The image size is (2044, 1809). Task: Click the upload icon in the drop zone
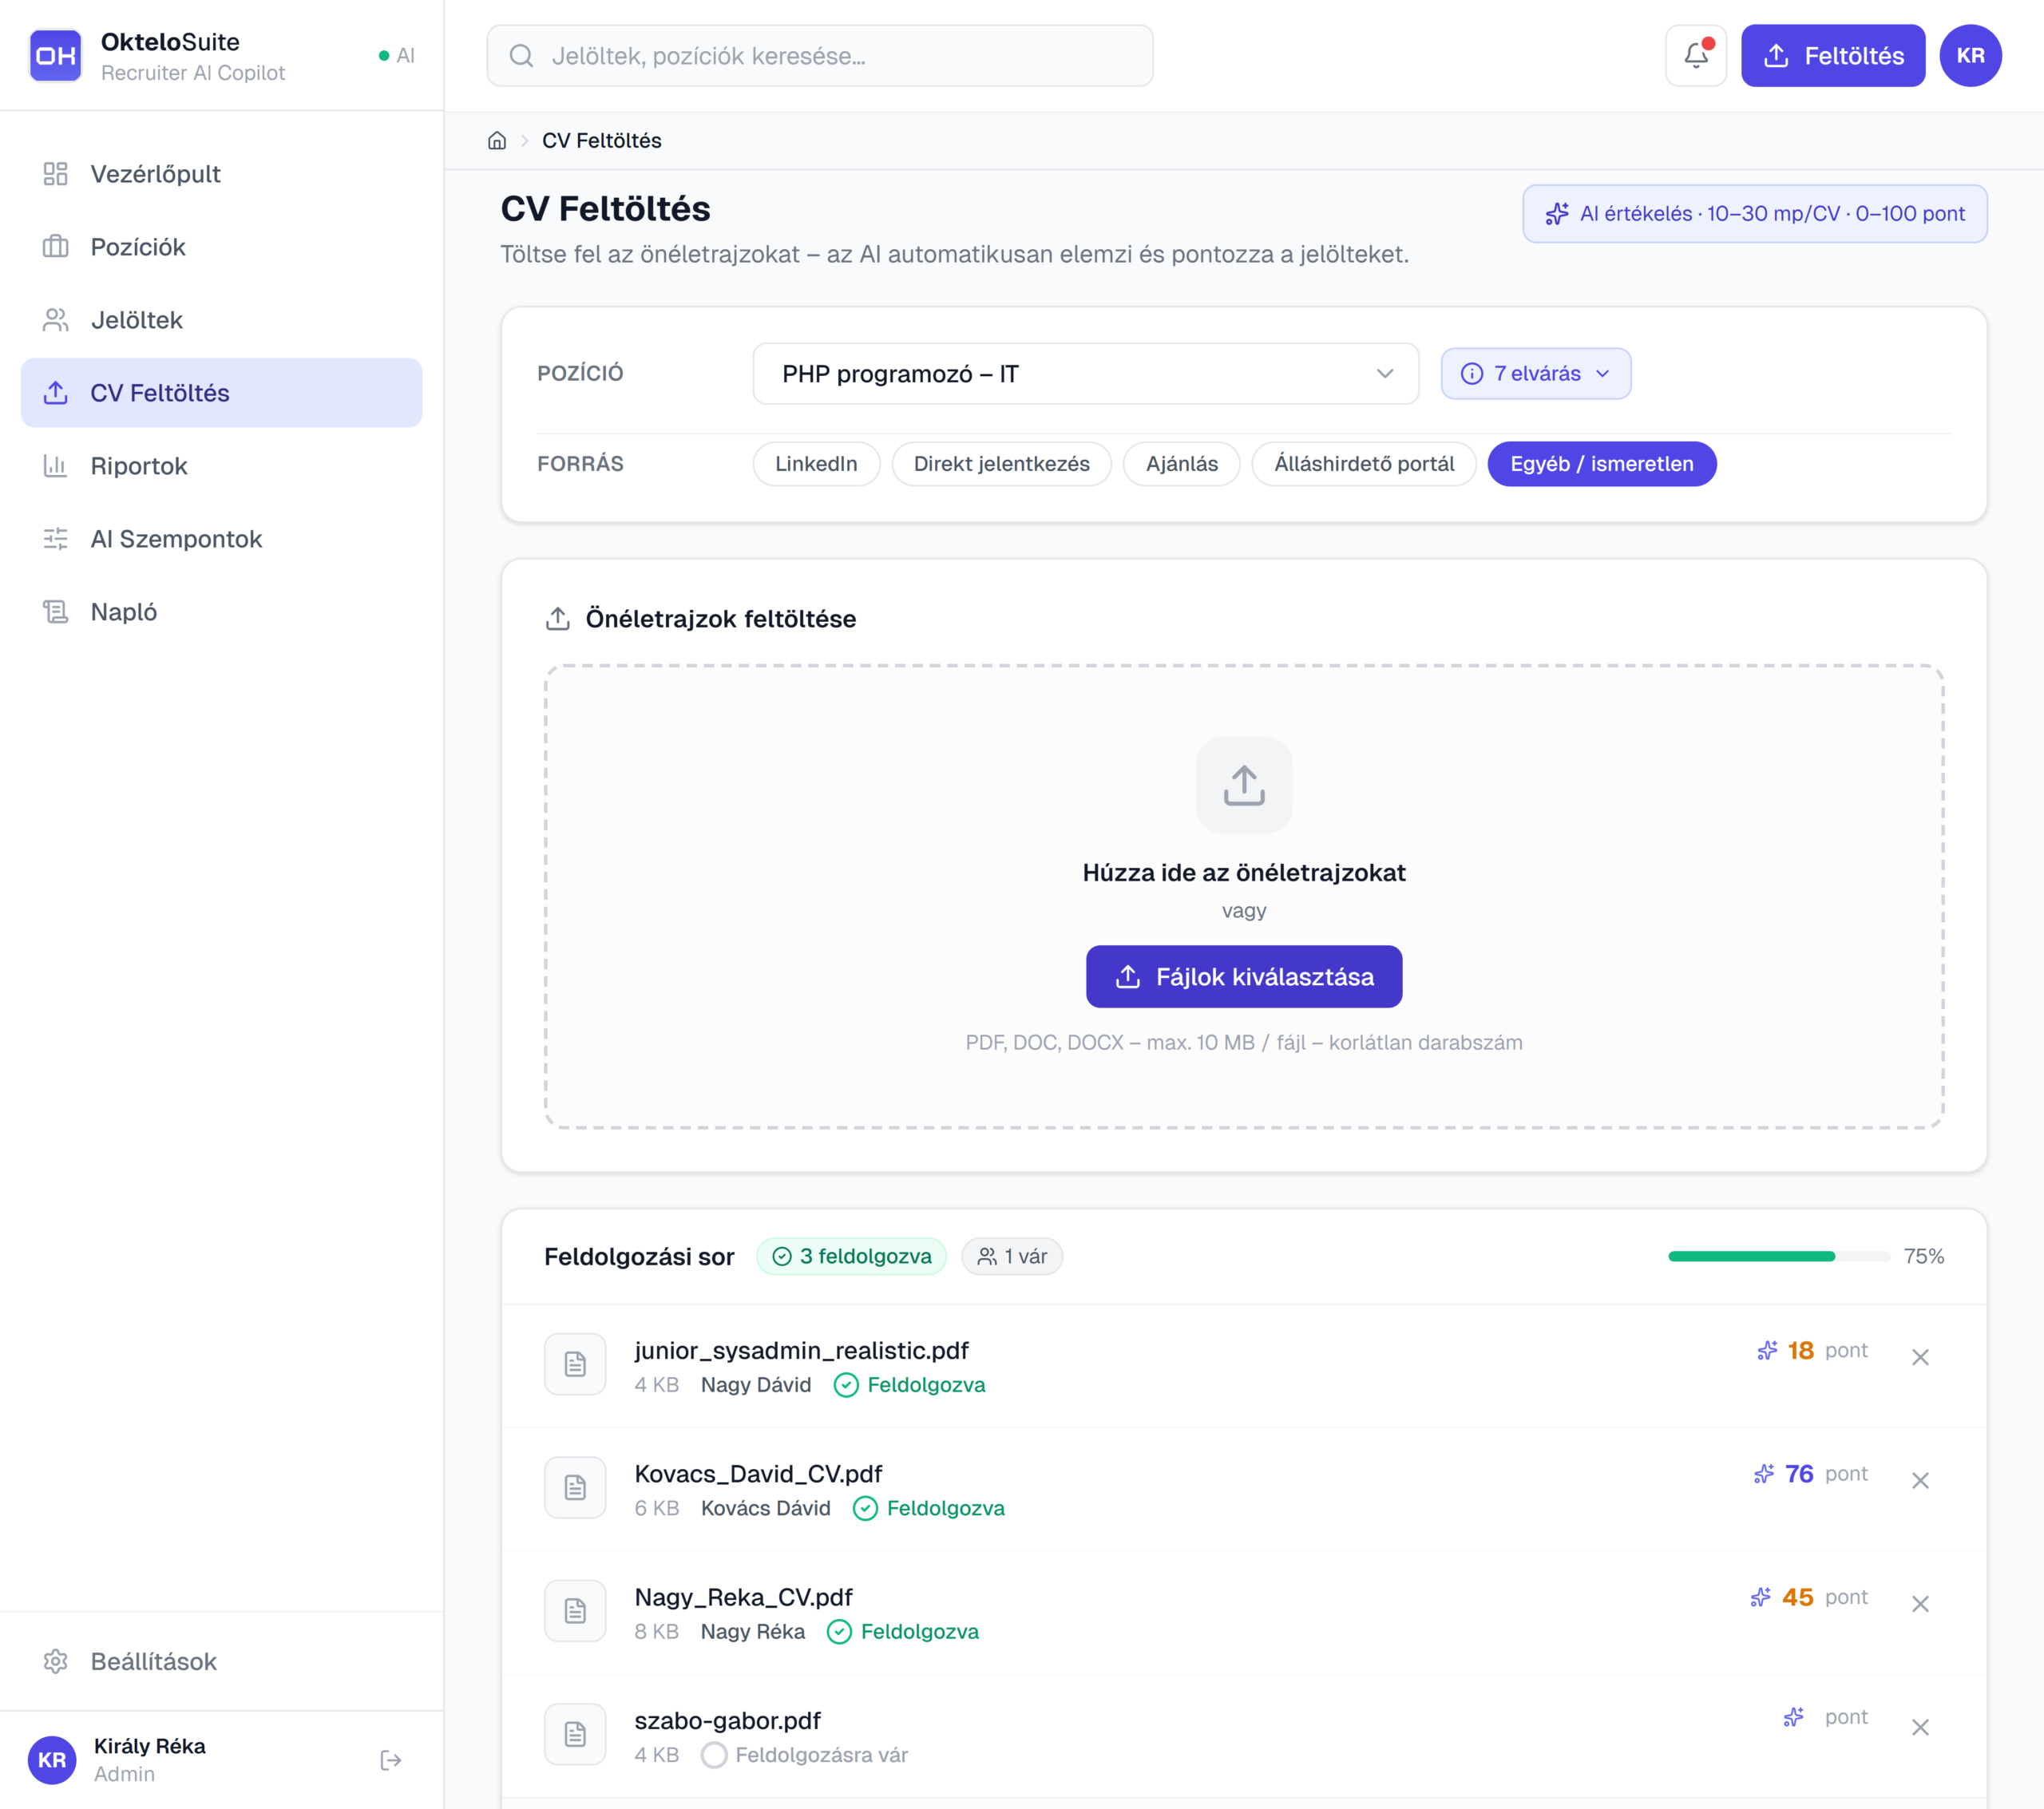[x=1243, y=785]
